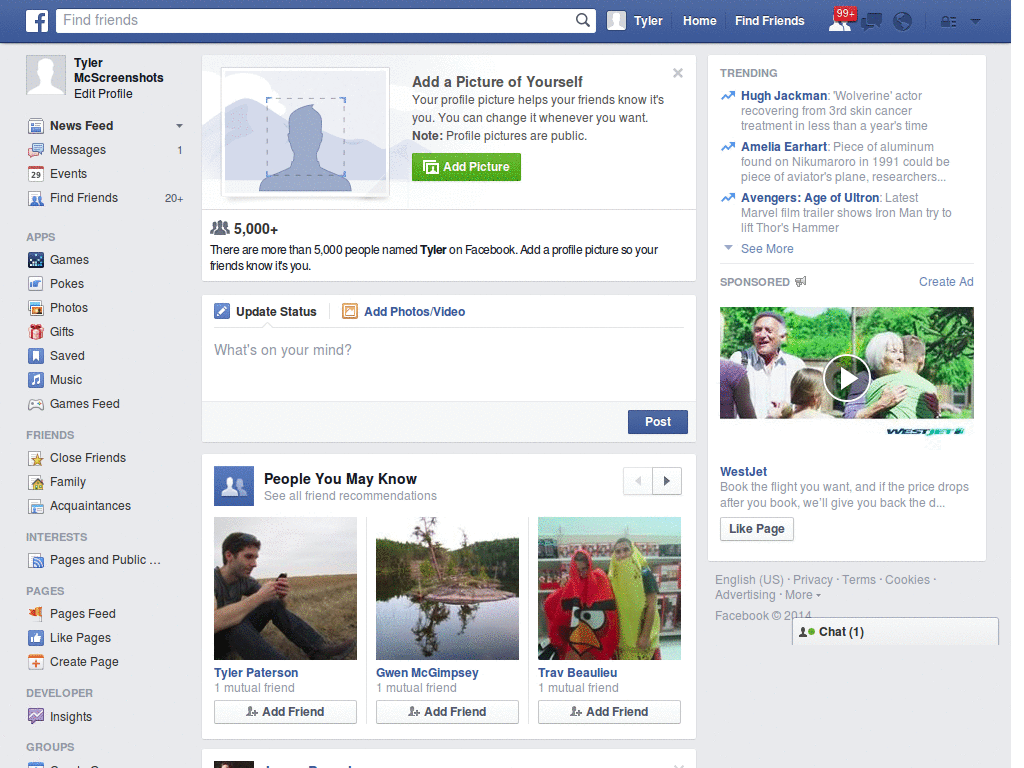Click the Games Feed controller icon
1024x768 pixels.
36,404
